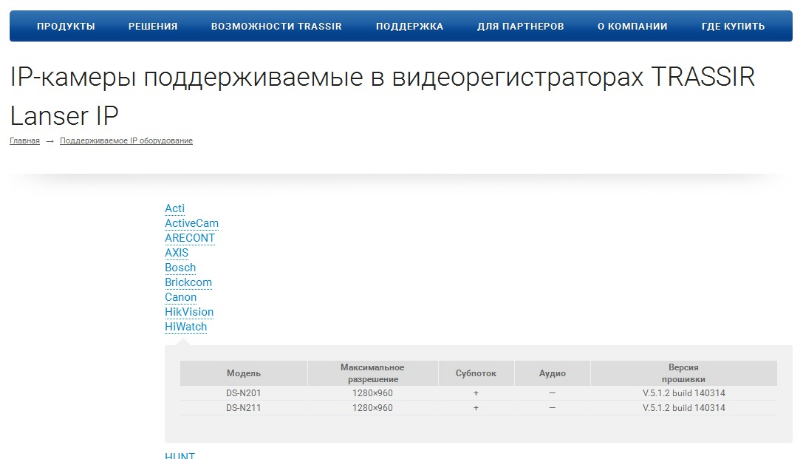This screenshot has height=459, width=800.
Task: Click ГДЕ КУПИТЬ in navigation
Action: pos(733,27)
